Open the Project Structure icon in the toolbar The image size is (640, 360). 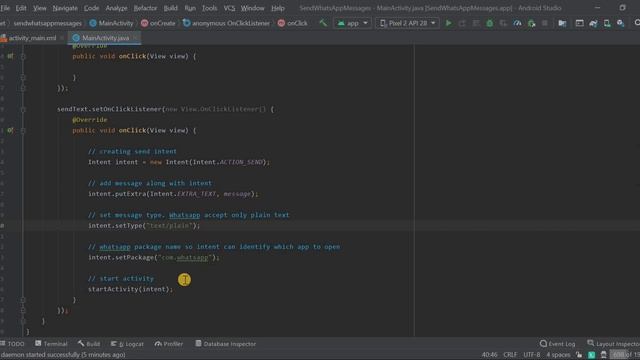(562, 23)
